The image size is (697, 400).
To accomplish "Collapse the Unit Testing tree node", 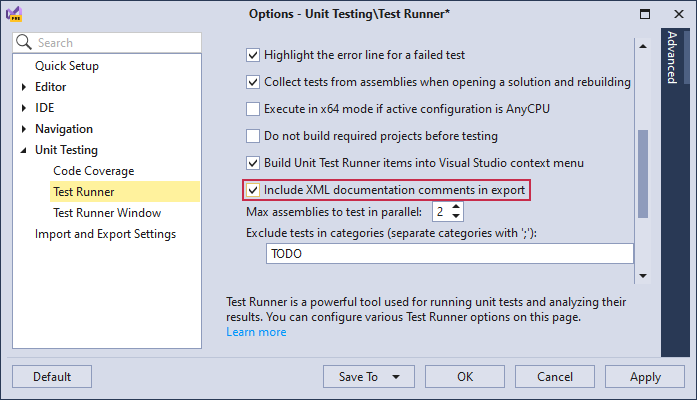I will point(24,151).
